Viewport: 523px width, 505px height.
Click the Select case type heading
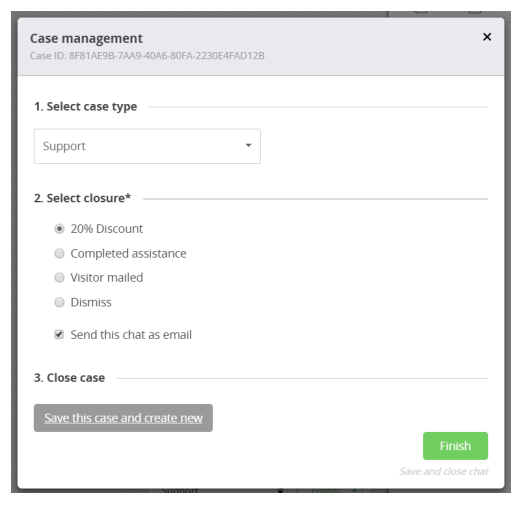(85, 107)
